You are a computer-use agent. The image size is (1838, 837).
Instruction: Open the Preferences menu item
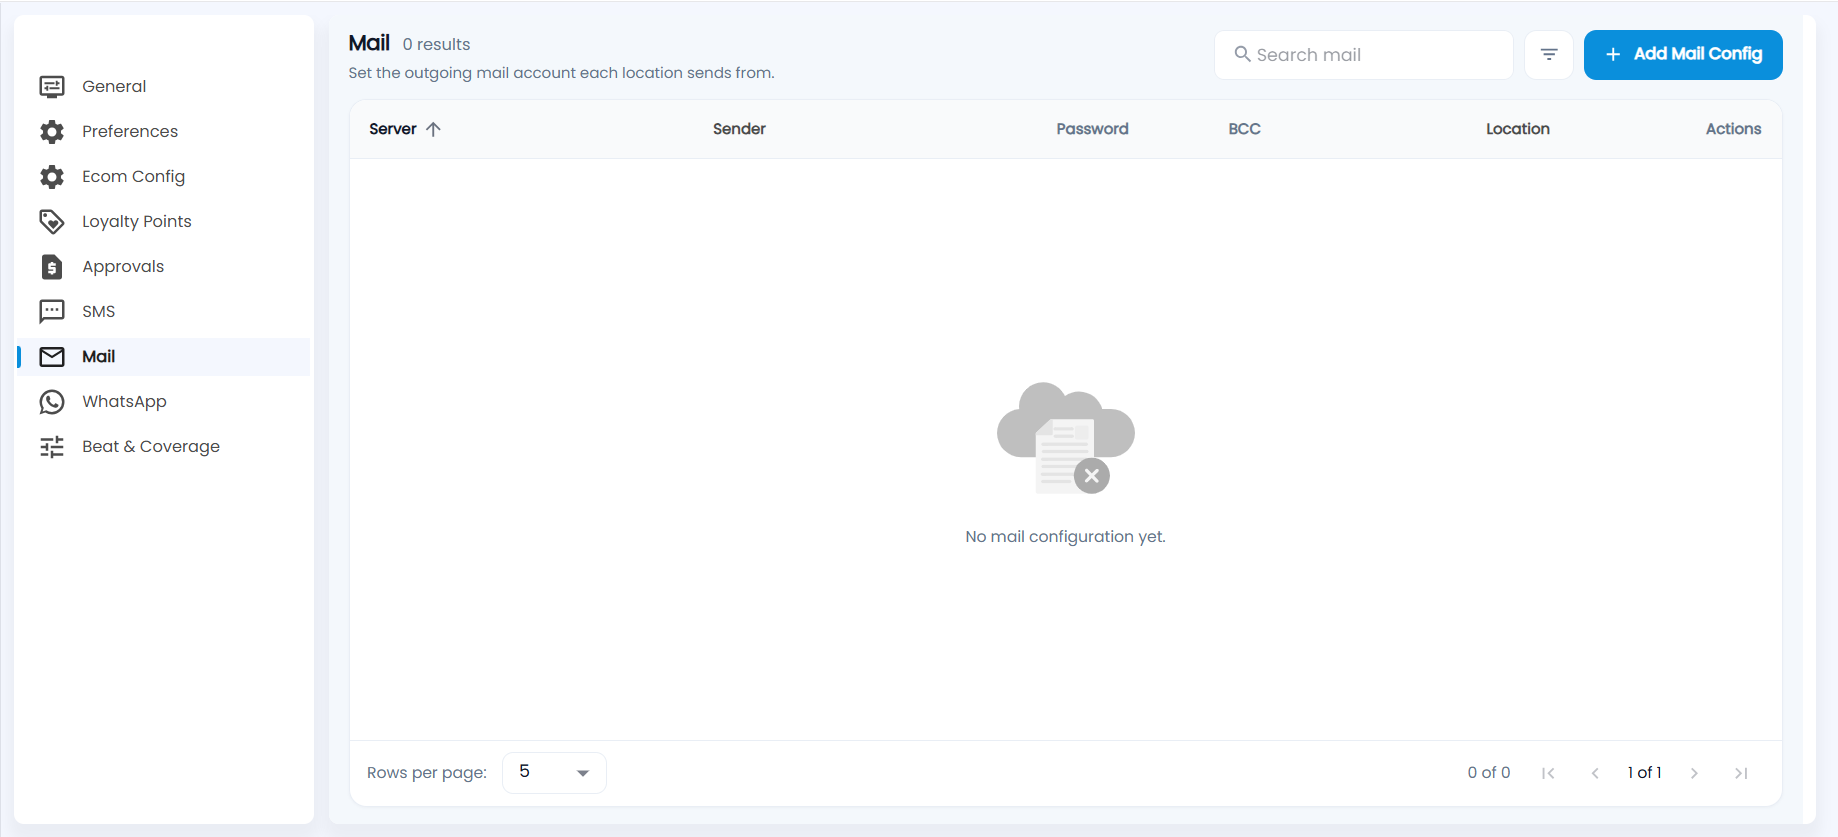[x=164, y=132]
